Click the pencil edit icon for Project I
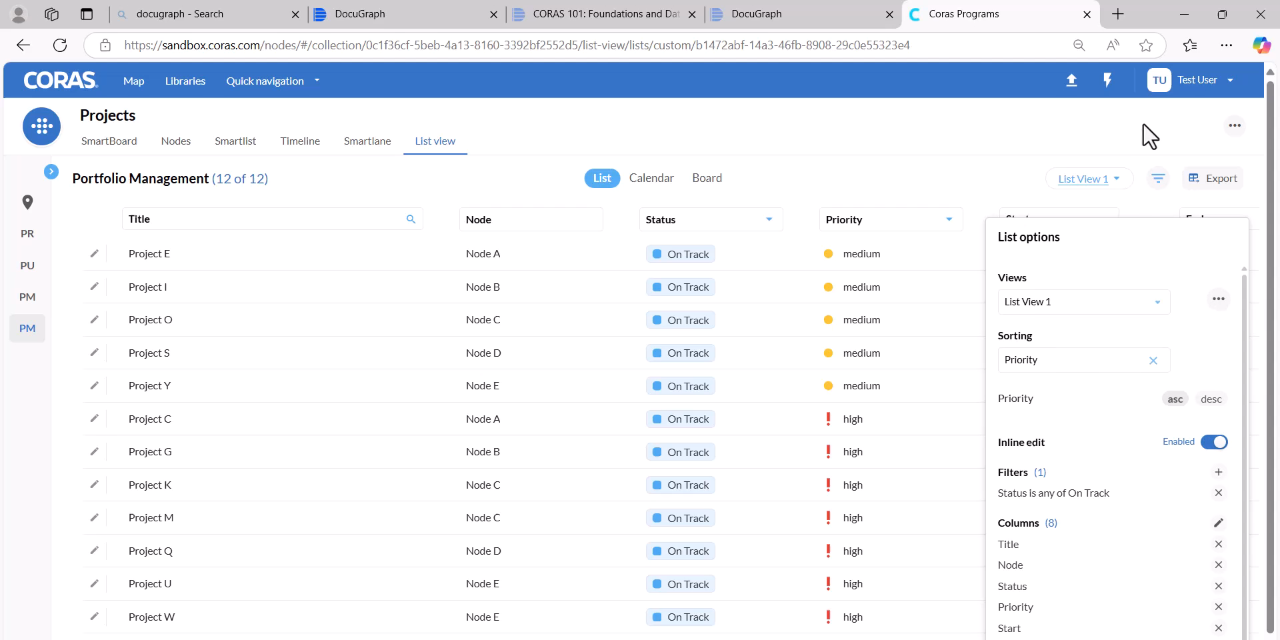Screen dimensions: 1280x640 [94, 286]
